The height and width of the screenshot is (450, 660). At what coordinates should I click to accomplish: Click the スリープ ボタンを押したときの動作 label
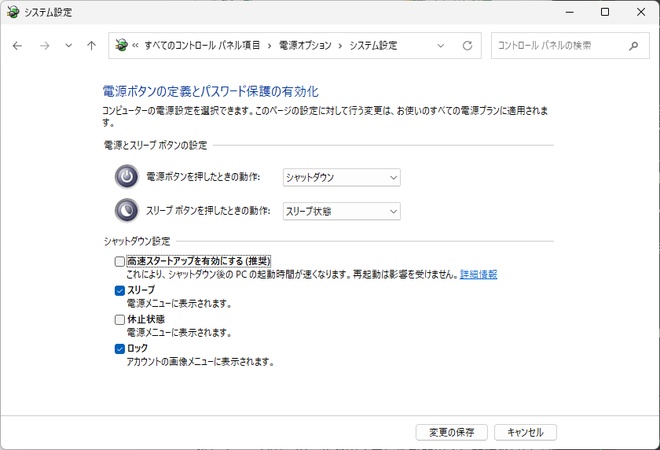coord(208,210)
